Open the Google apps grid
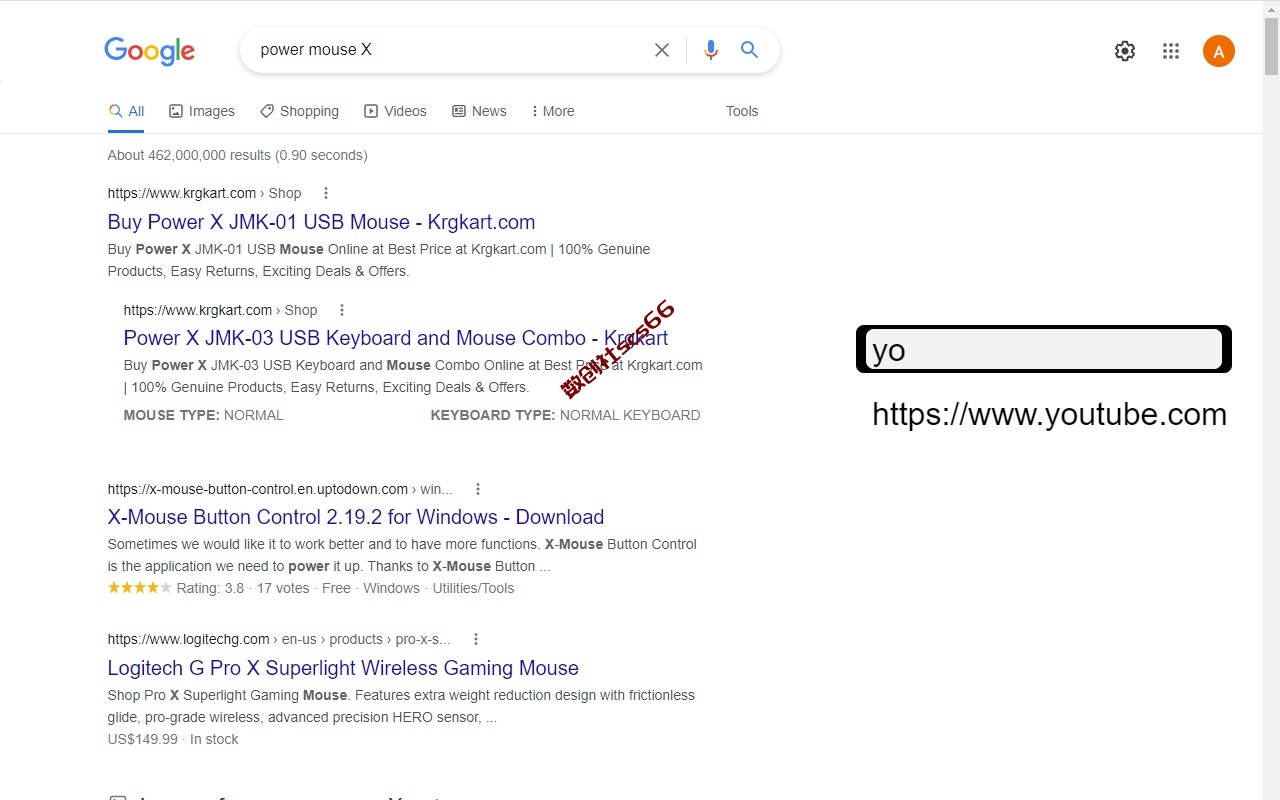 tap(1171, 51)
